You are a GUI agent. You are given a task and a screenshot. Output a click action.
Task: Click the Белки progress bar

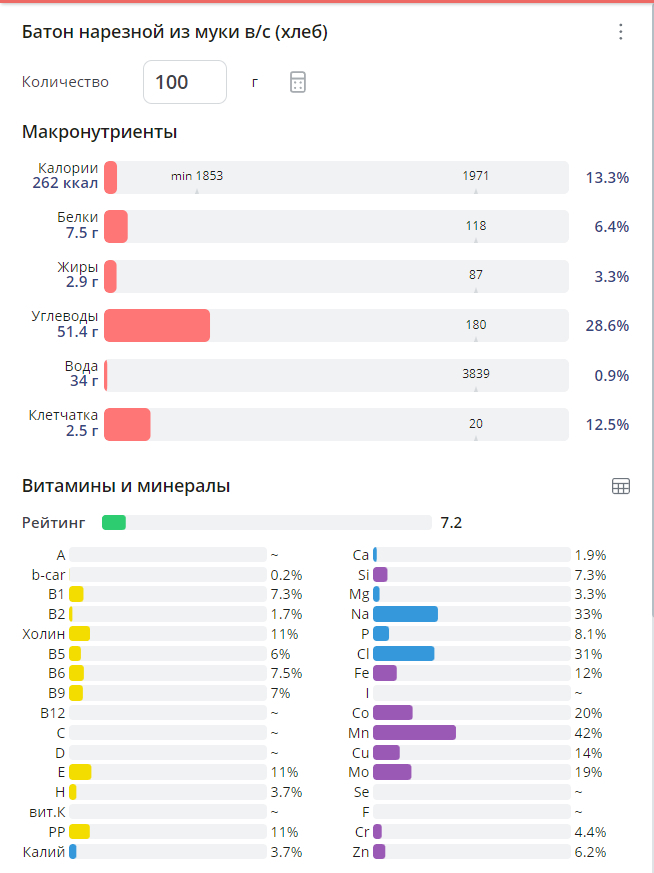[336, 227]
